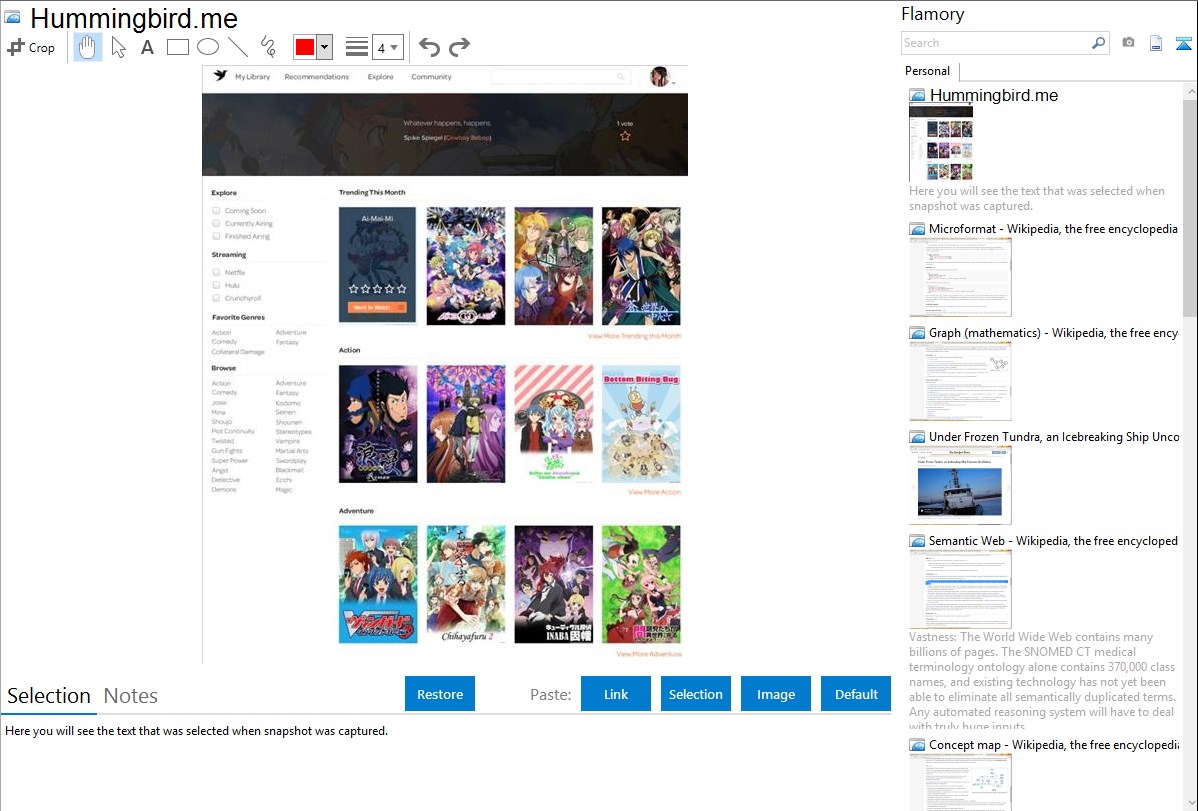Screen dimensions: 1198x811
Task: Open the line width 4 dropdown
Action: pos(388,47)
